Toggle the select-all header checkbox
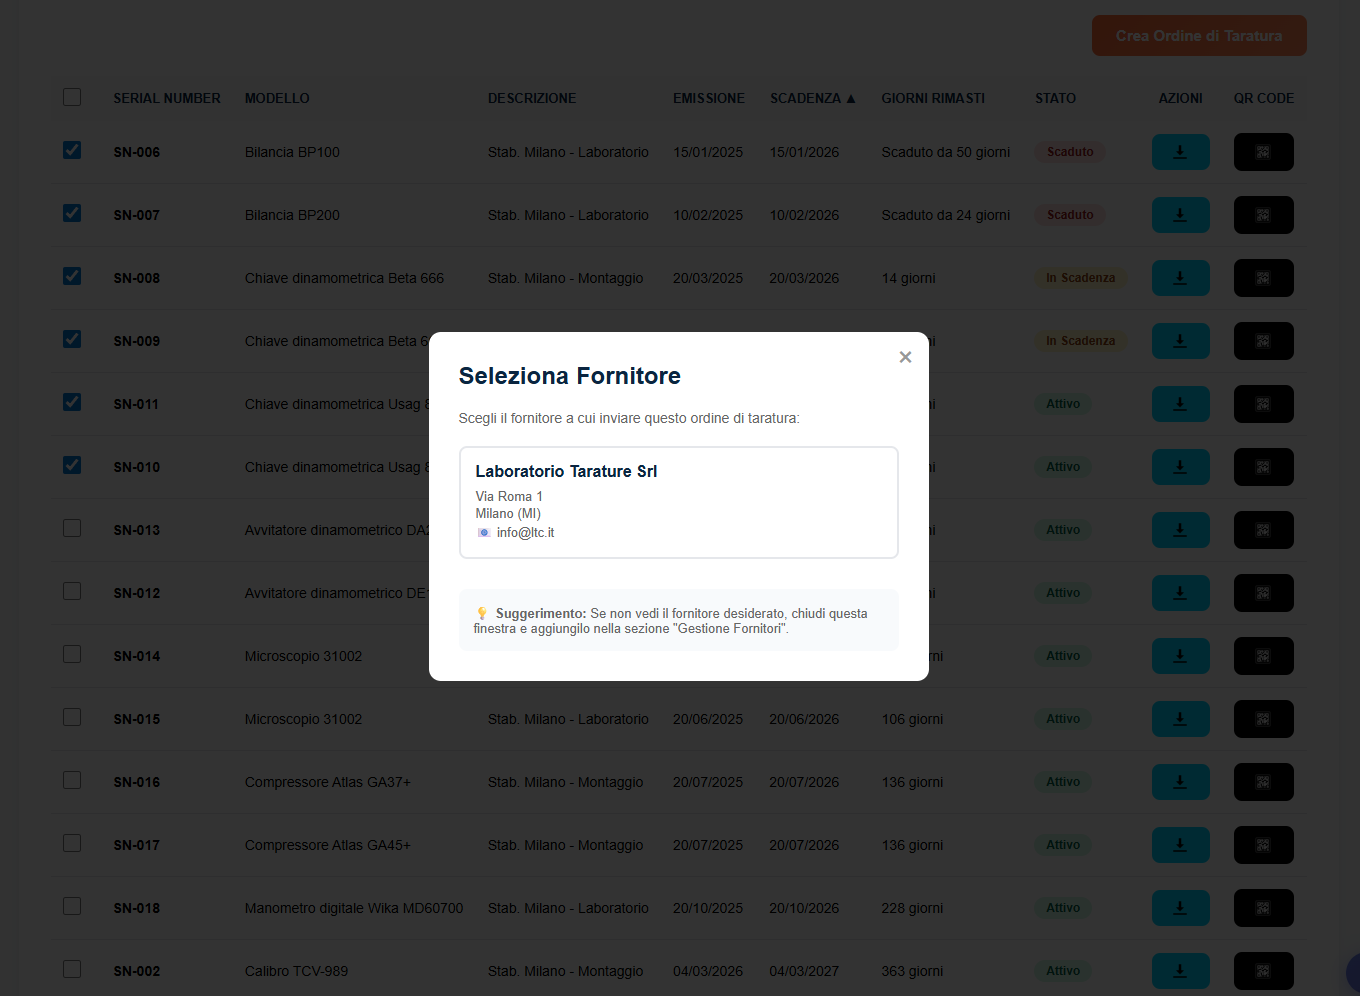Image resolution: width=1360 pixels, height=996 pixels. coord(72,97)
